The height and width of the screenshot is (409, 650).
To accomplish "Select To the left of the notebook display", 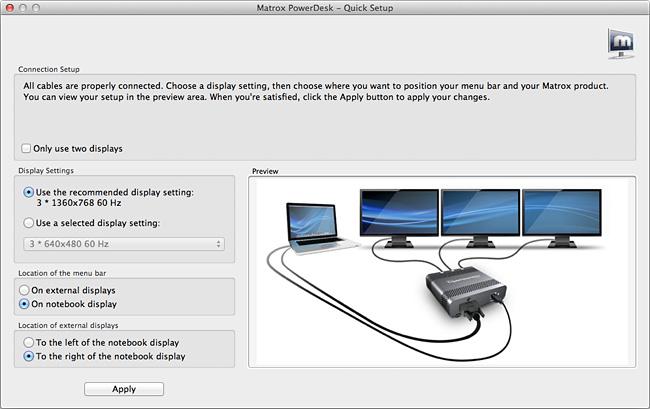I will coord(29,342).
